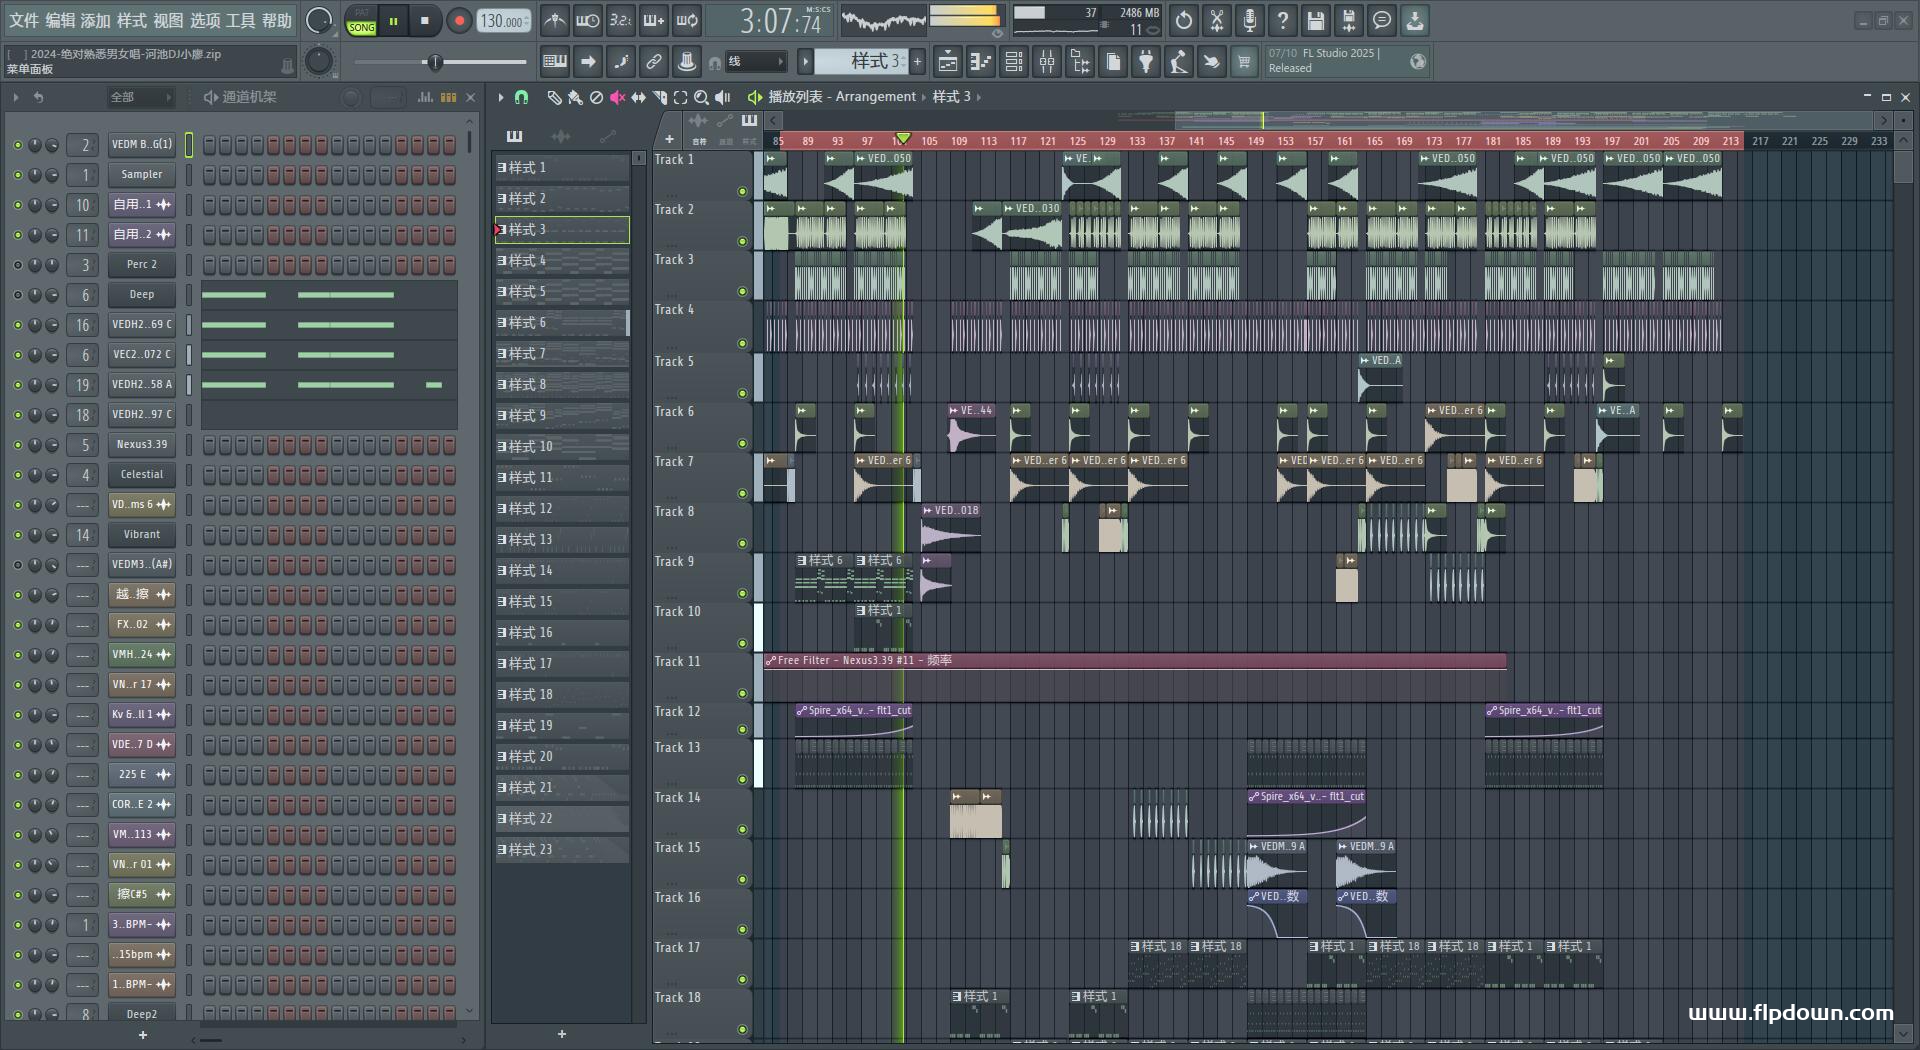This screenshot has width=1920, height=1050.
Task: Select the playlist slip tool
Action: (638, 97)
